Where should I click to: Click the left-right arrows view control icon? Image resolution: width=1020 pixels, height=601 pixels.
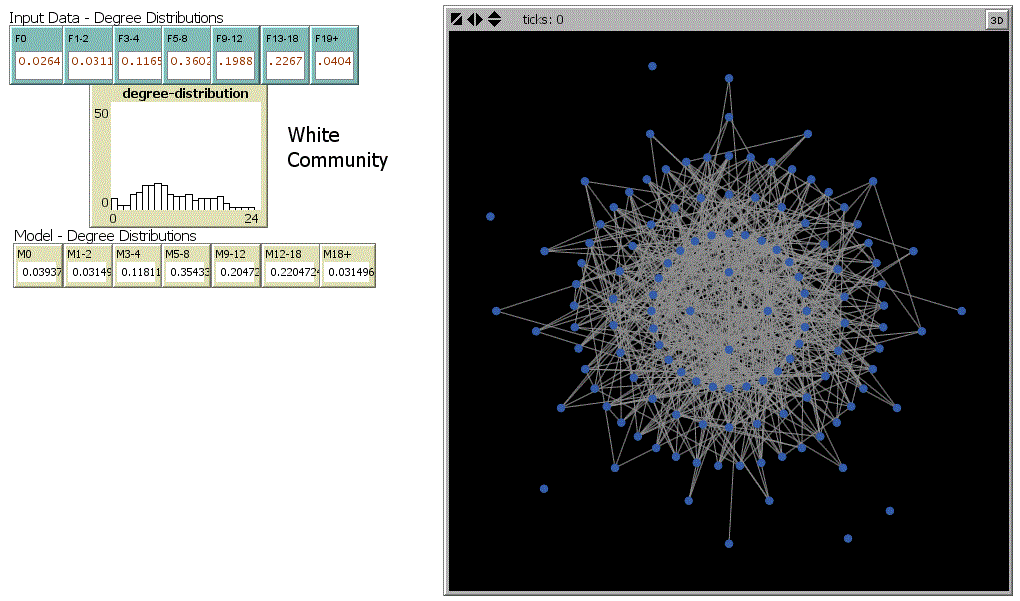(475, 19)
